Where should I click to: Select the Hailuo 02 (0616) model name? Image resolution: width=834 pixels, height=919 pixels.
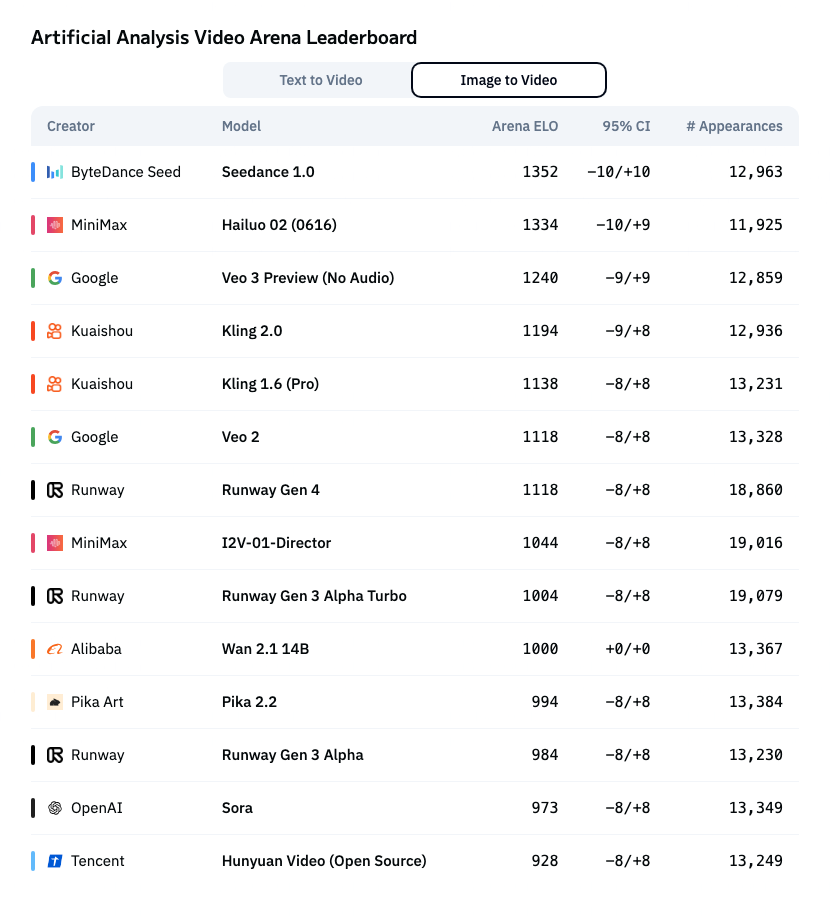click(279, 225)
